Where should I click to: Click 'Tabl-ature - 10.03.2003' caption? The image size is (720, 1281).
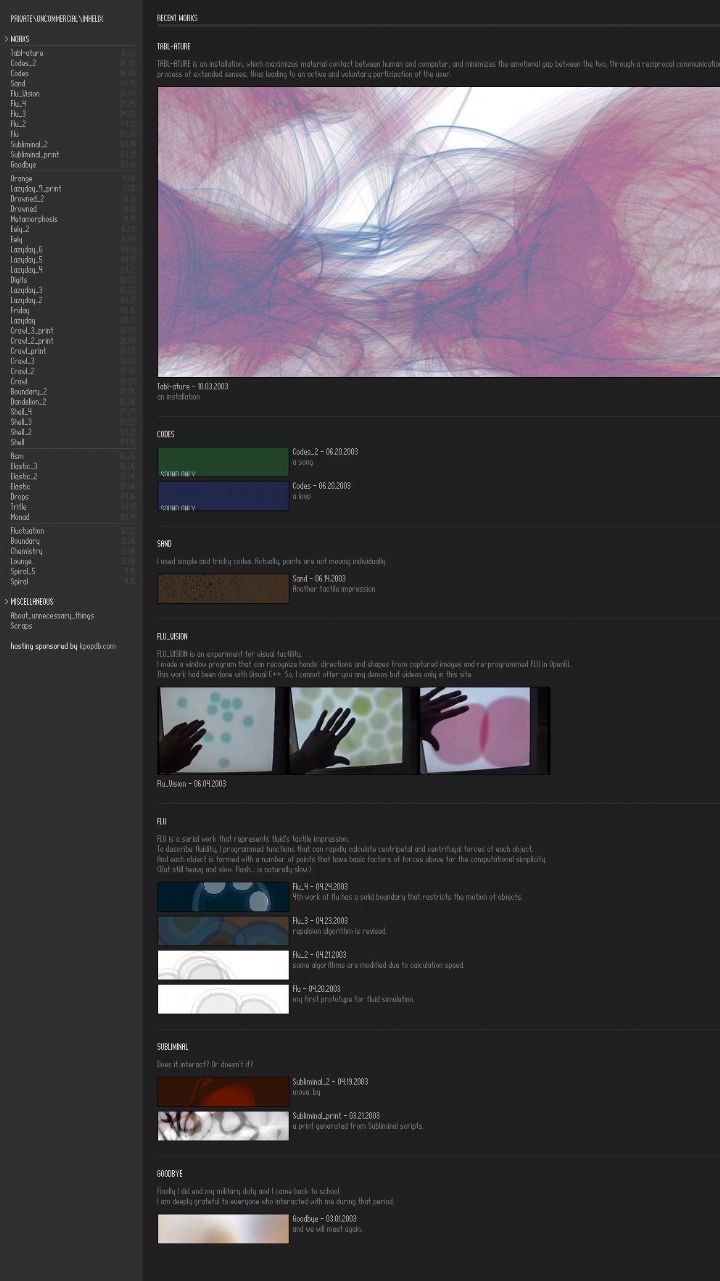[x=192, y=386]
